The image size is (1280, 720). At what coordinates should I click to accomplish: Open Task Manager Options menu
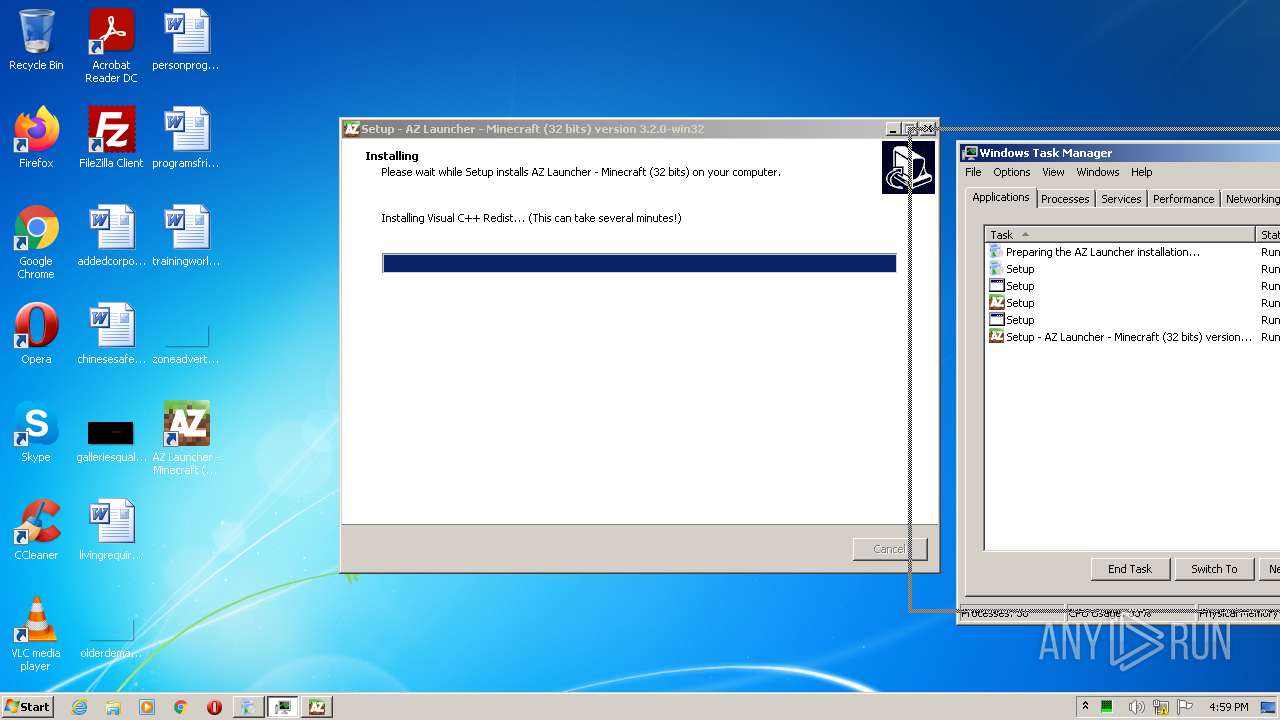click(x=1011, y=172)
